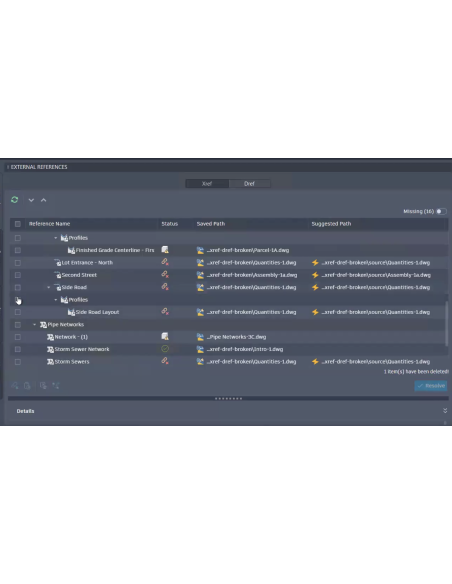This screenshot has height=584, width=452.
Task: Click the lightning suggested-path icon for Storm Sewers
Action: pos(315,362)
